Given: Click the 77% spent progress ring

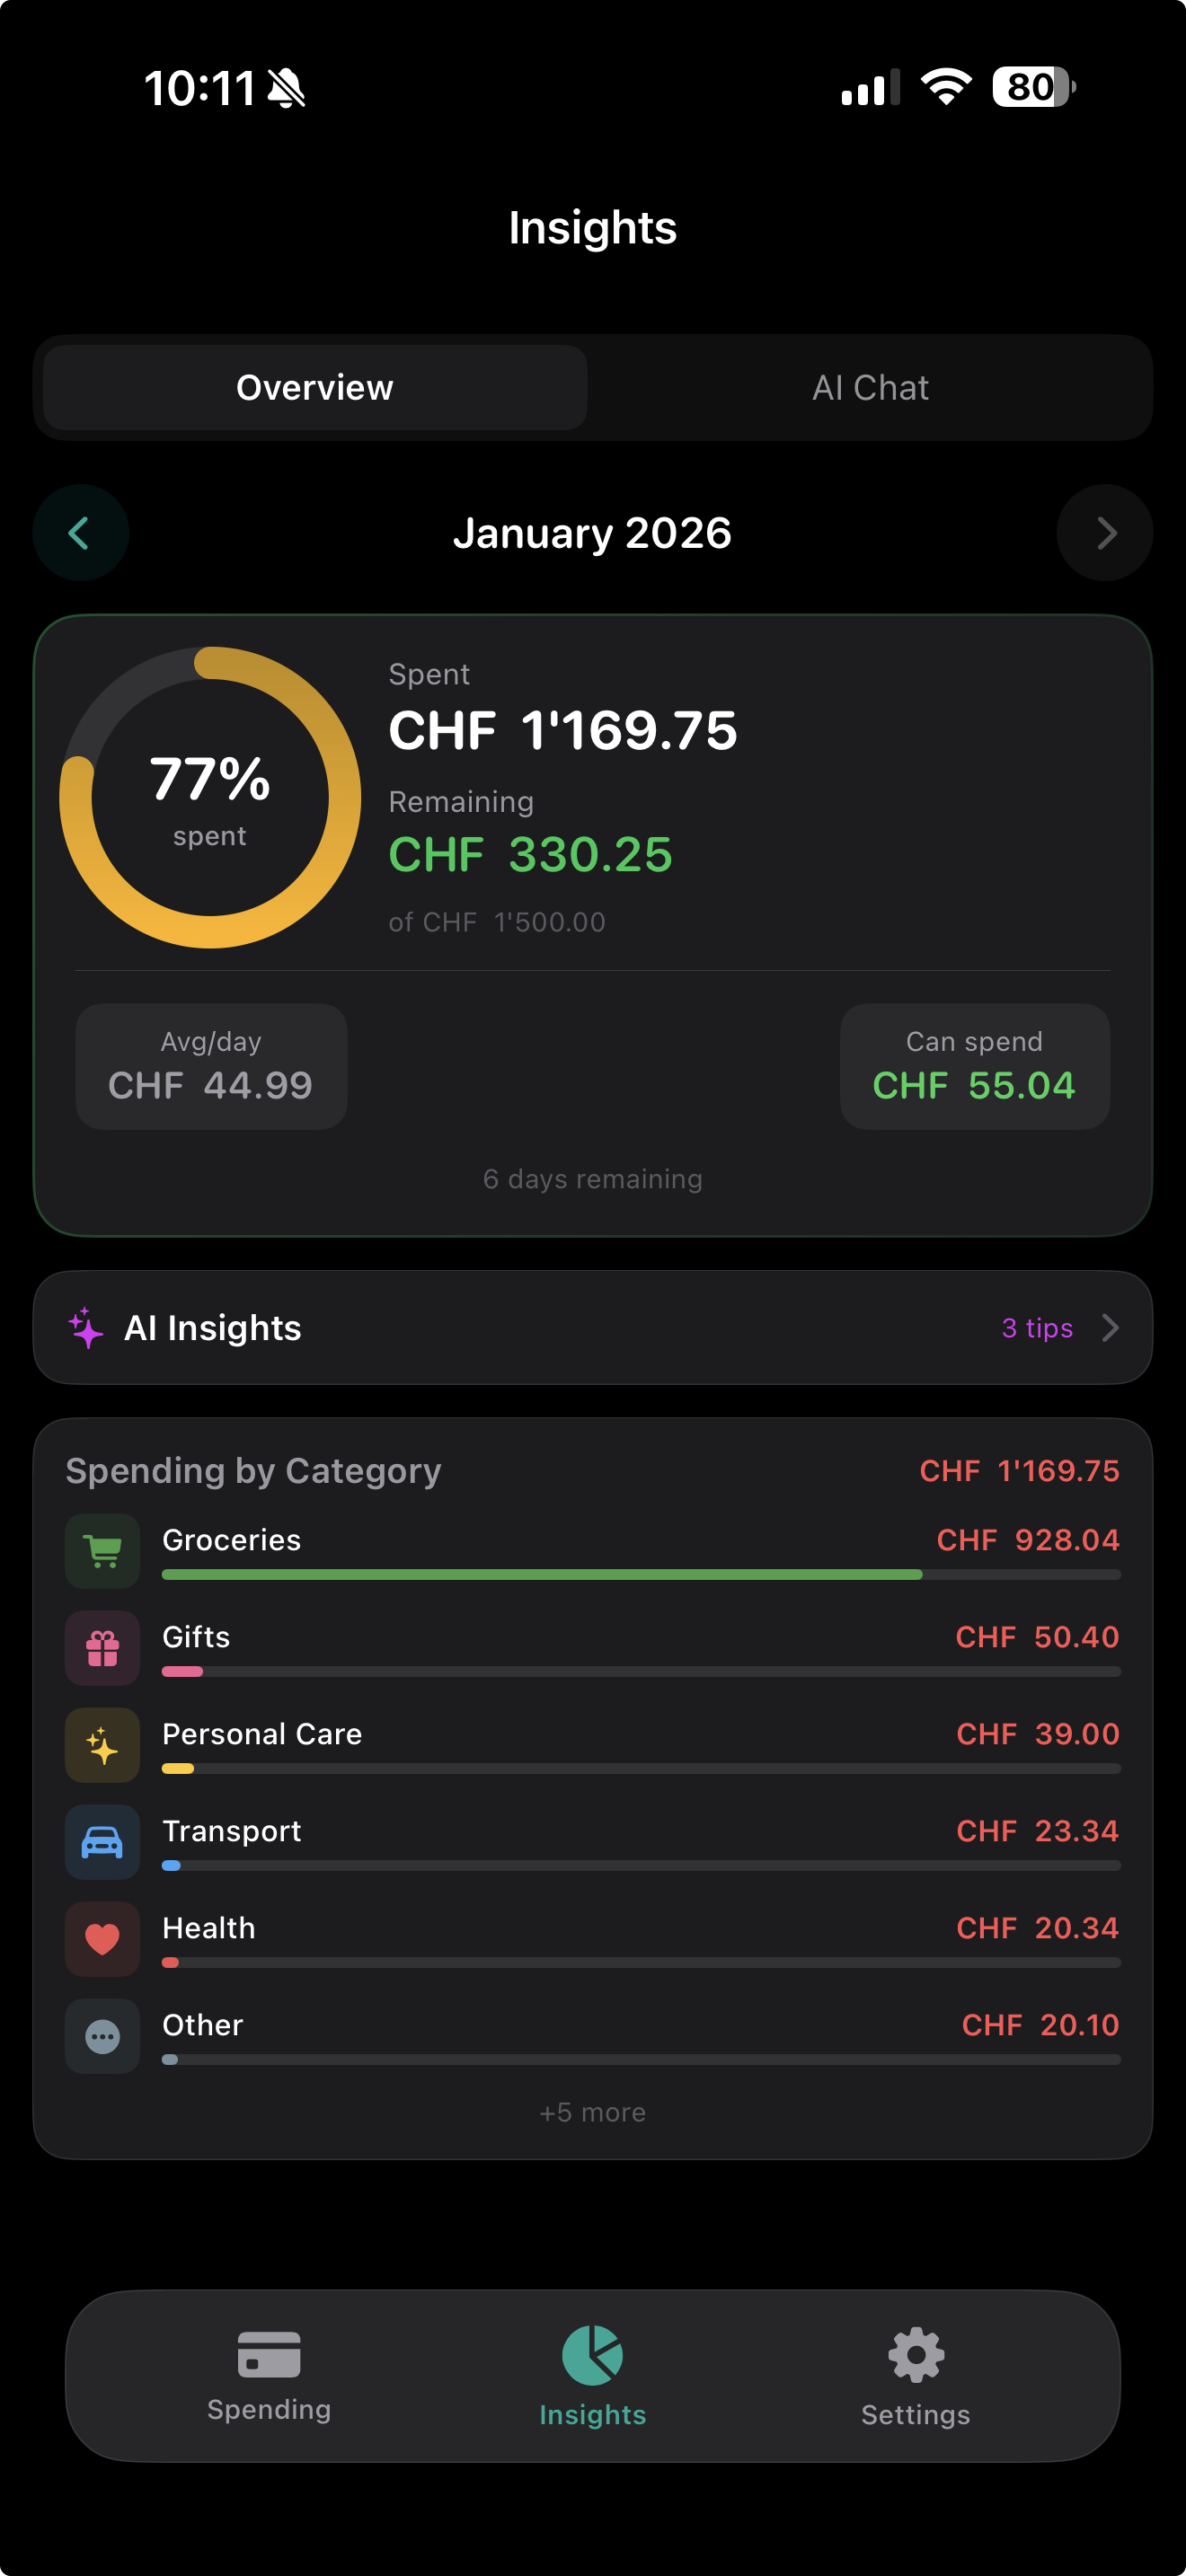Looking at the screenshot, I should tap(209, 795).
